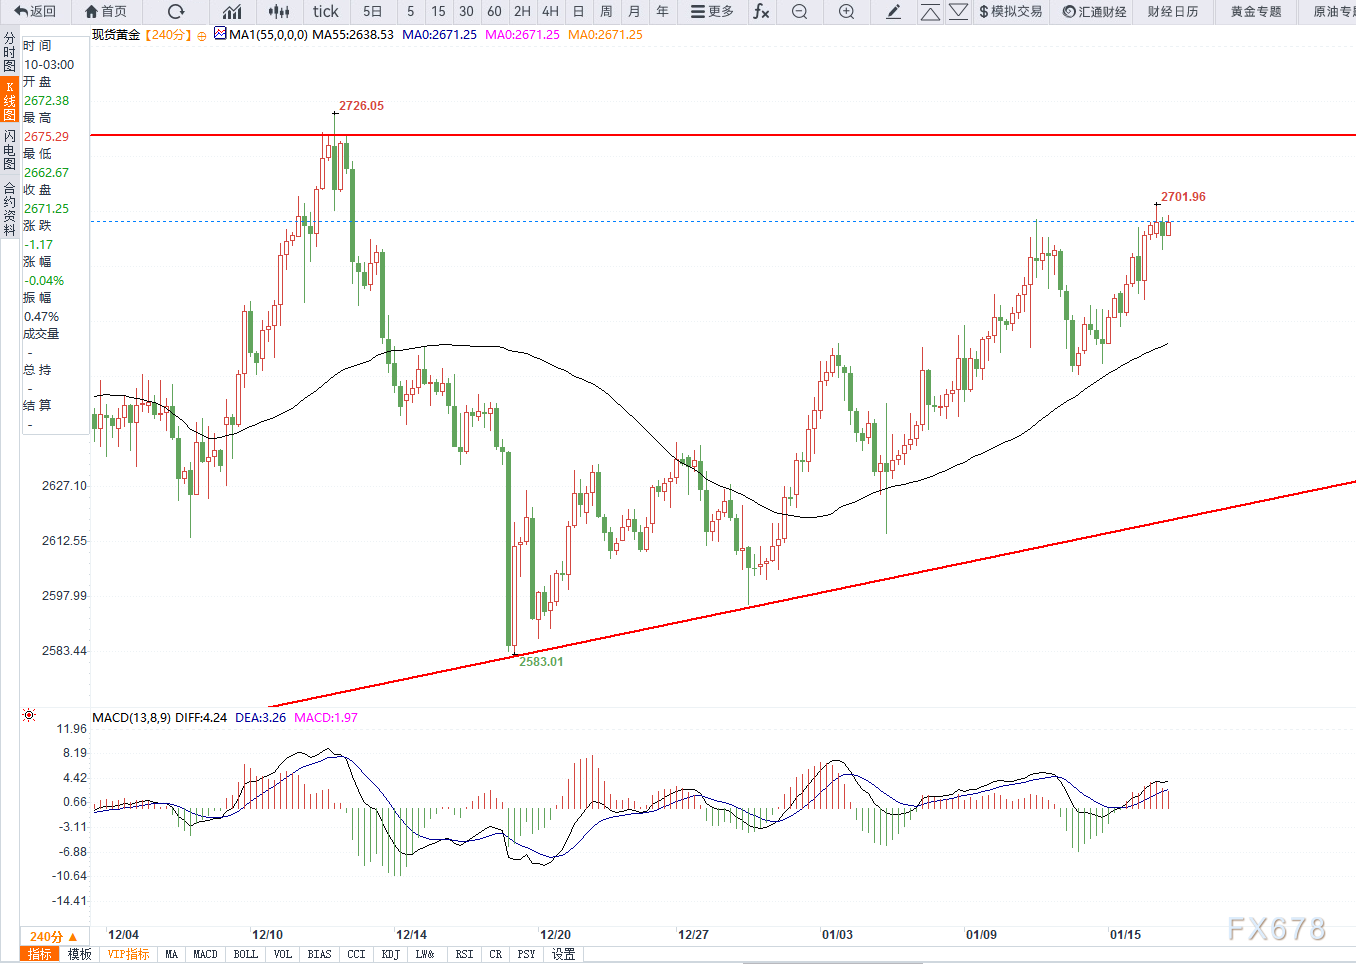Screen dimensions: 1356x964
Task: Select the 4H timeframe
Action: [550, 11]
